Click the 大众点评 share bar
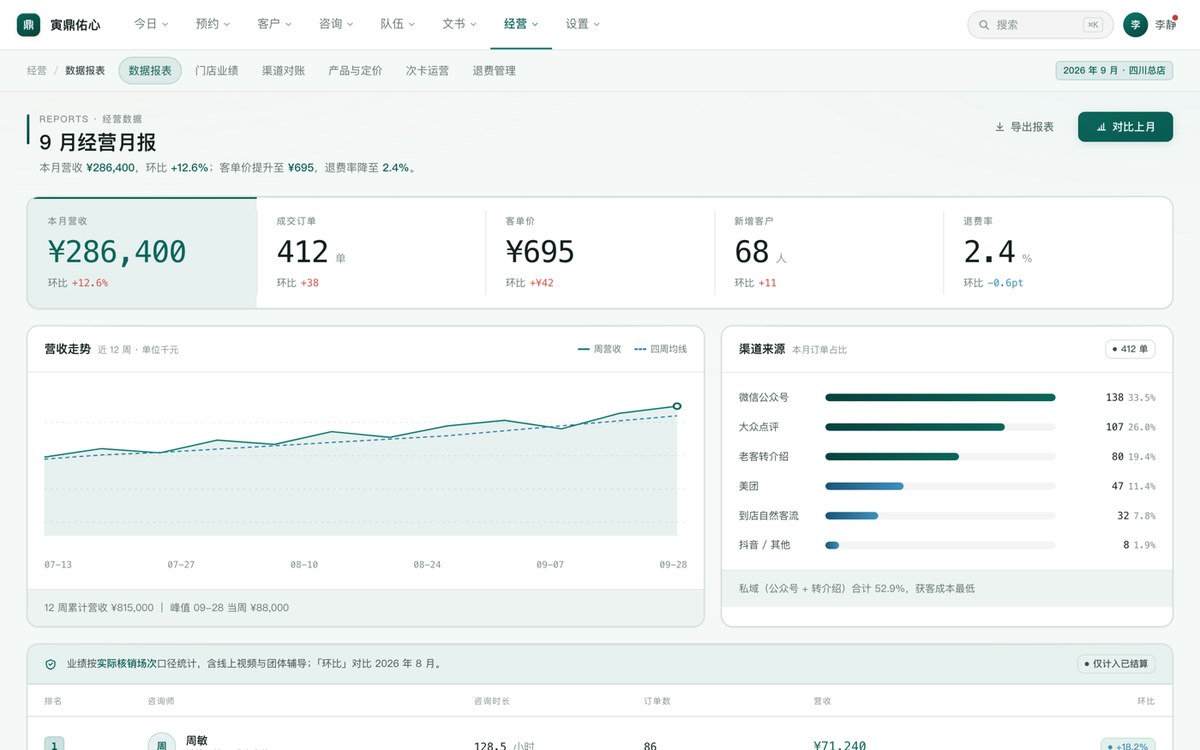Image resolution: width=1200 pixels, height=750 pixels. pyautogui.click(x=940, y=427)
